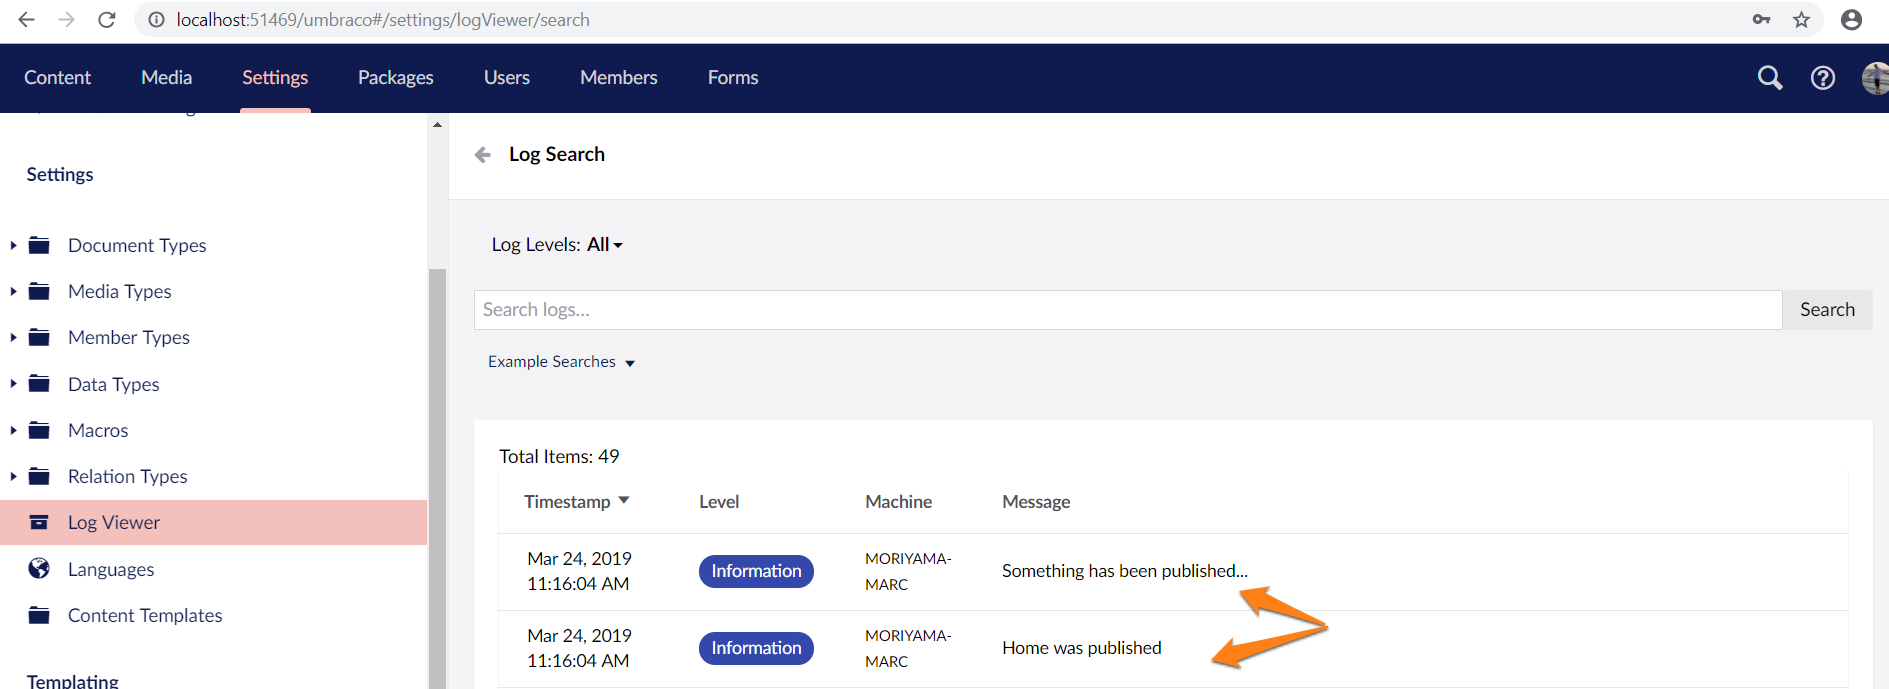
Task: Click the Message column header
Action: pos(1036,502)
